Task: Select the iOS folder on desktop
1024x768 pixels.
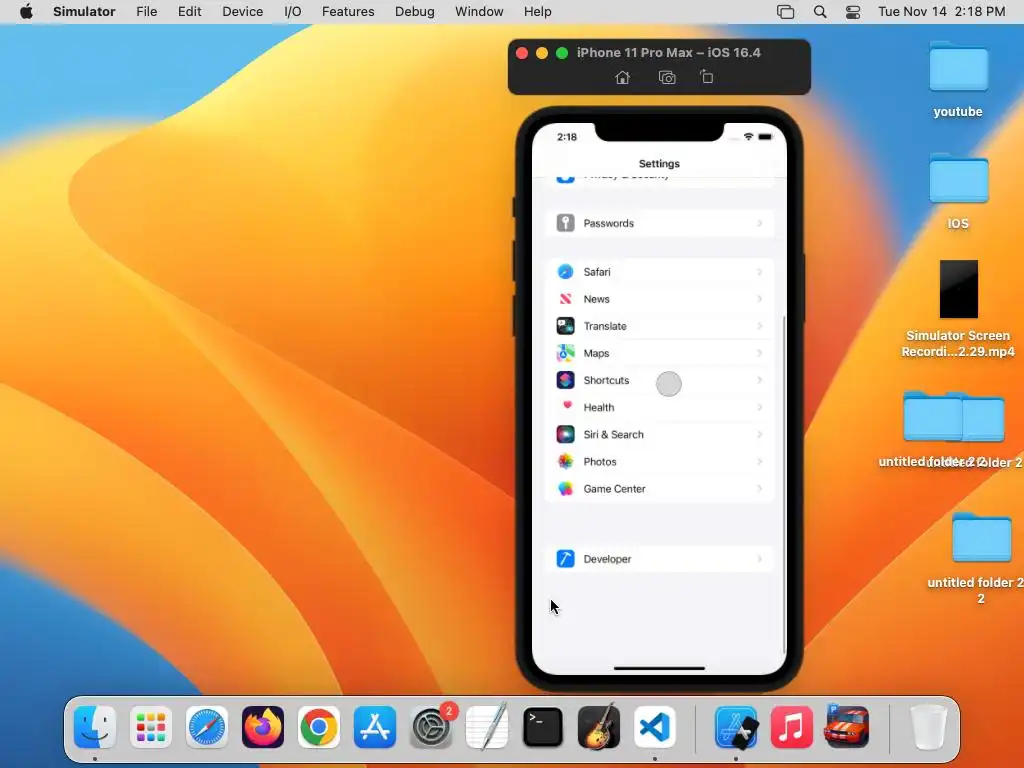Action: tap(958, 179)
